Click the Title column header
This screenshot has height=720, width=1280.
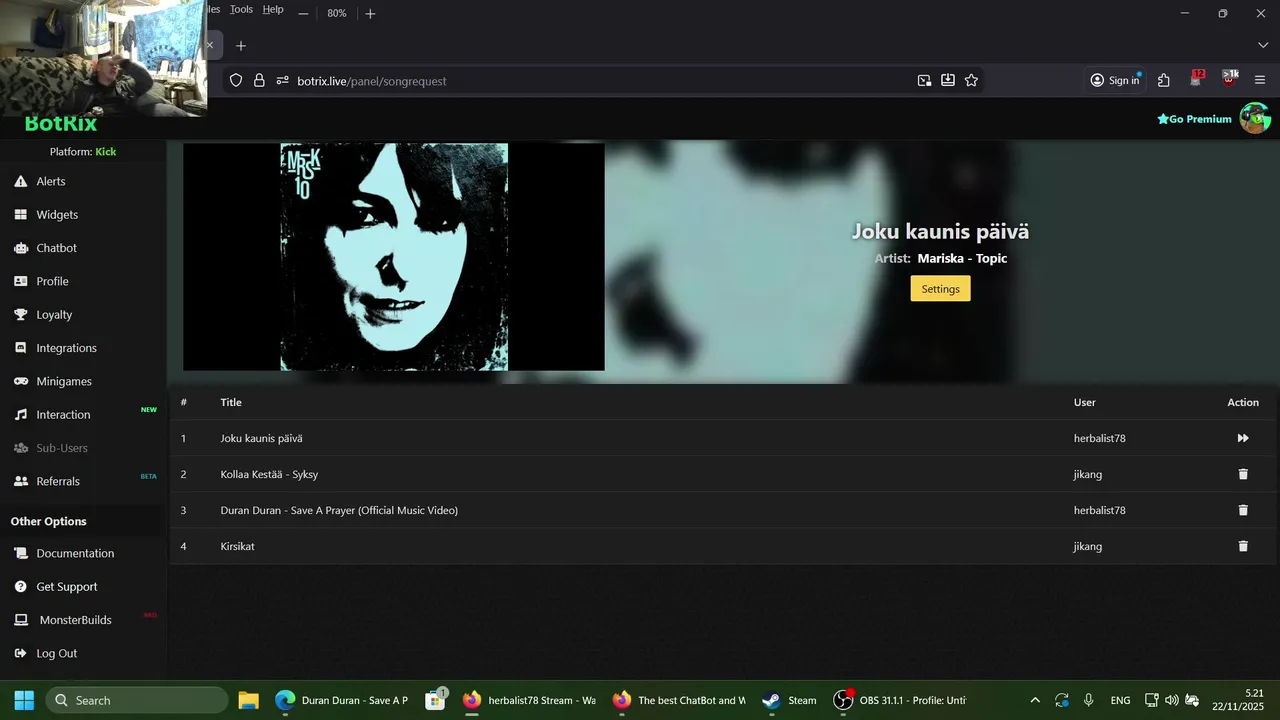tap(231, 402)
